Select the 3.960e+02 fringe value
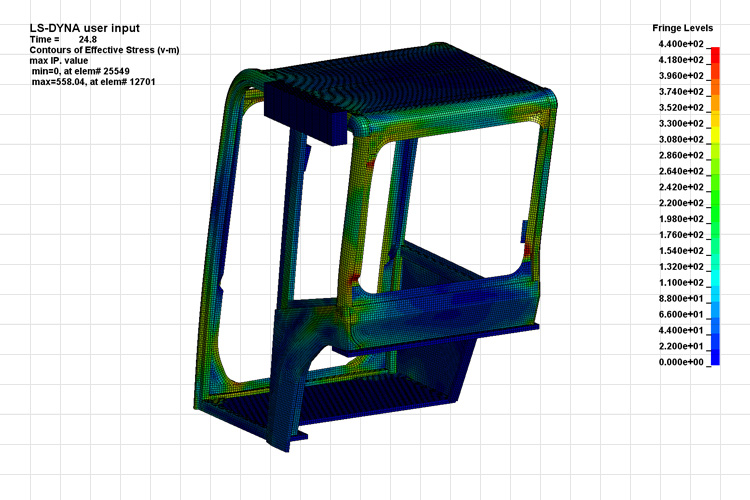 click(681, 76)
